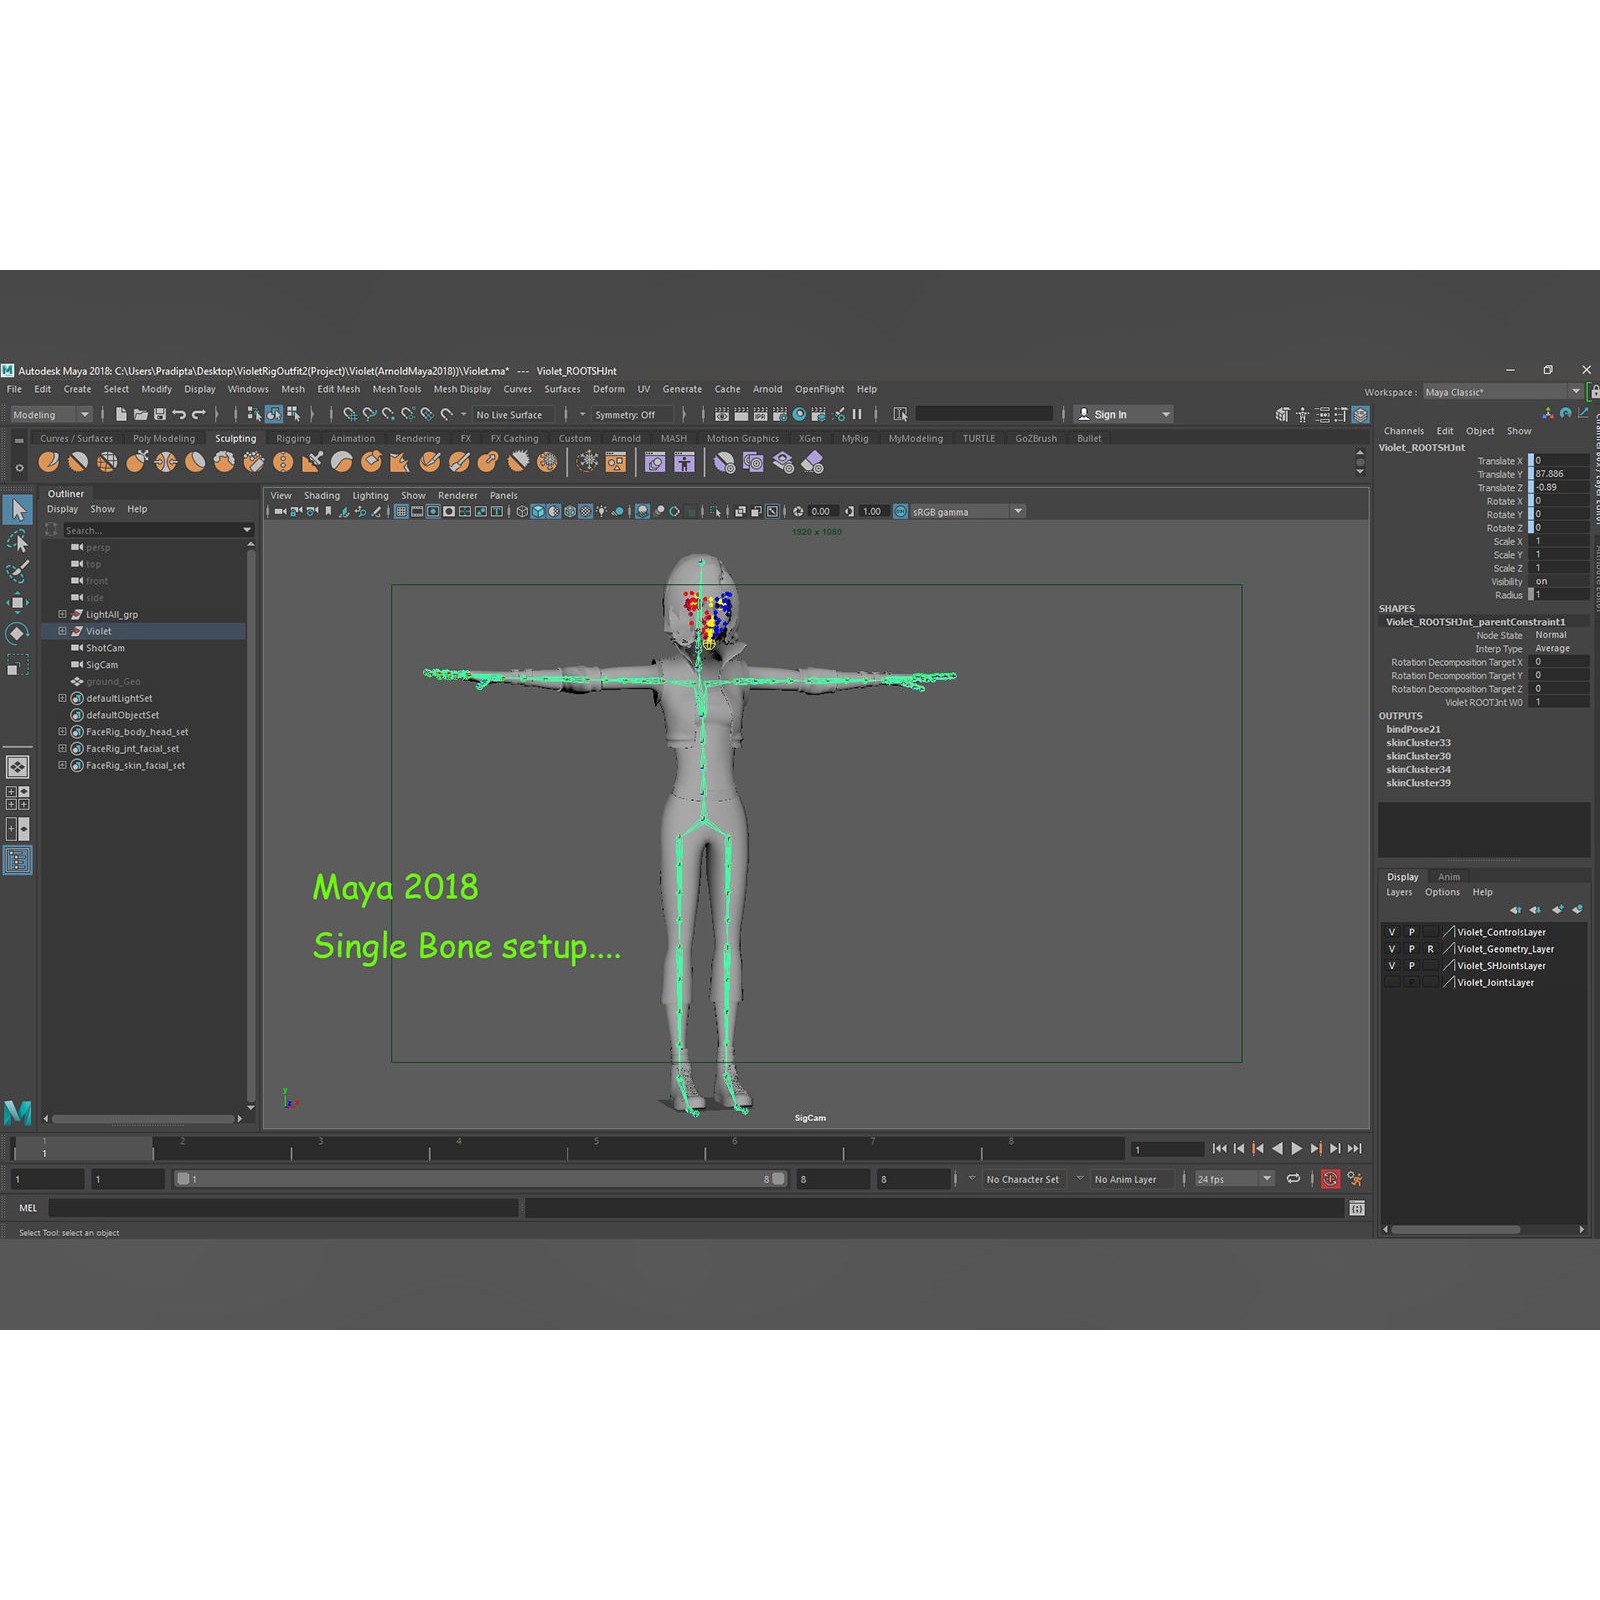
Task: Click the No Character Set button
Action: [1022, 1179]
